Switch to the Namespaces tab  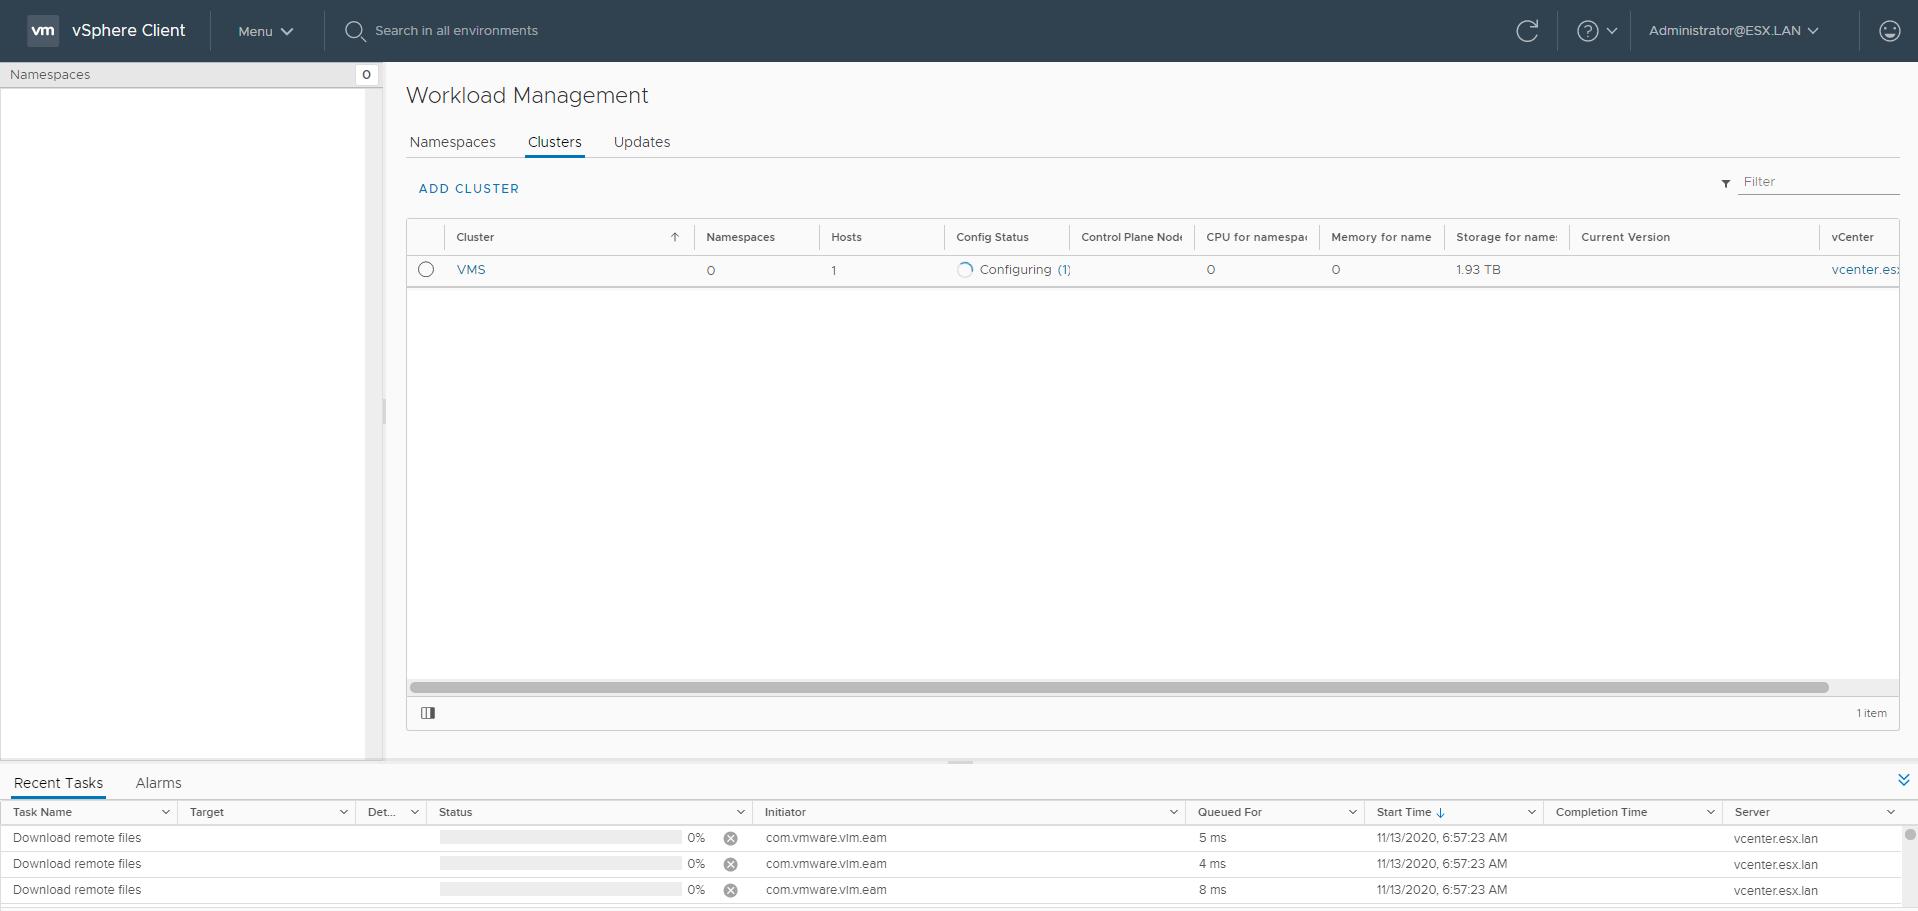(452, 142)
